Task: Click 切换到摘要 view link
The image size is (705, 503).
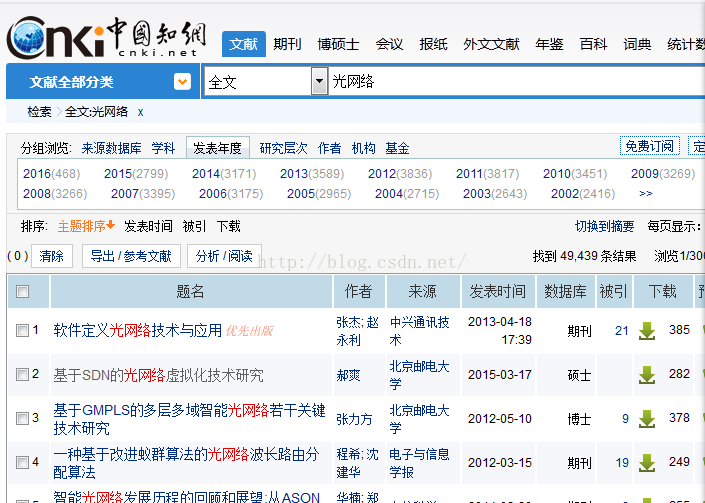Action: click(x=605, y=226)
